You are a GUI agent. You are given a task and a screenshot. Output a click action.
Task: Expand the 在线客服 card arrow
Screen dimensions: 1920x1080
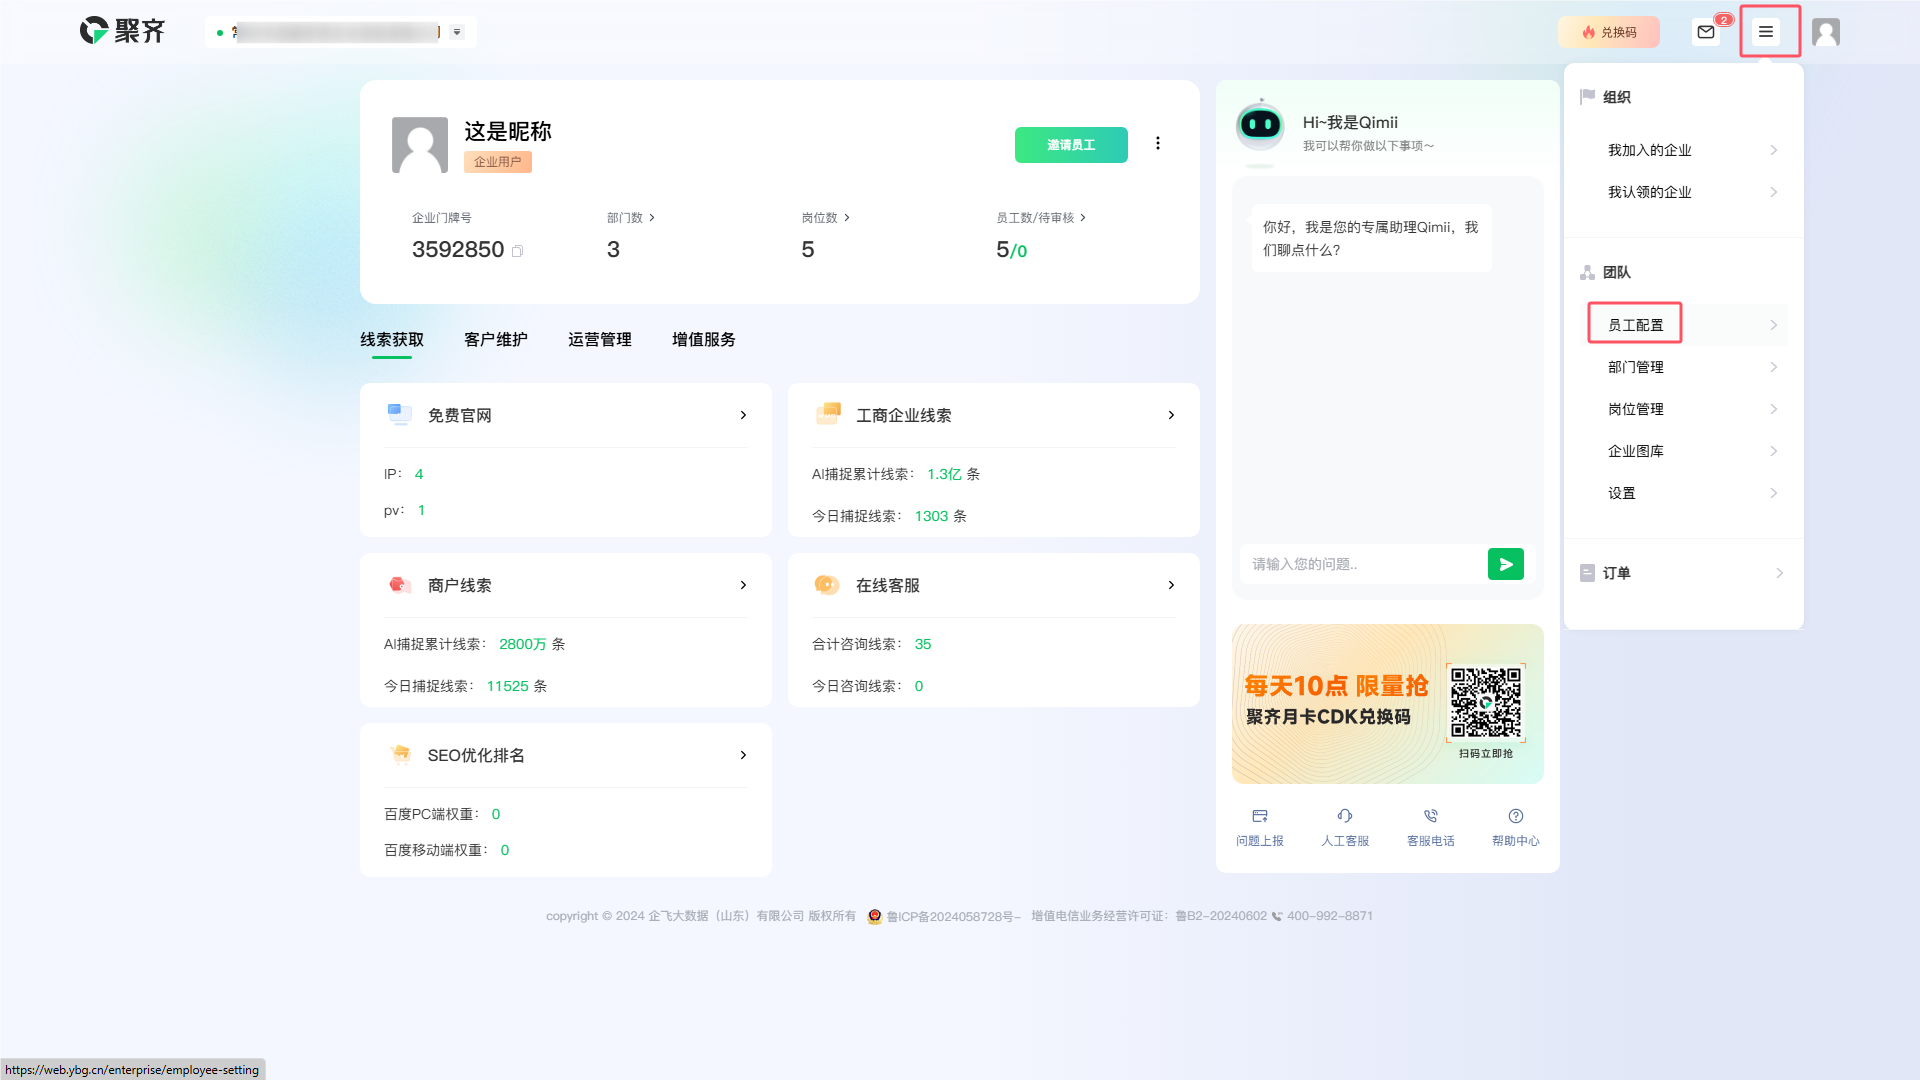1171,585
